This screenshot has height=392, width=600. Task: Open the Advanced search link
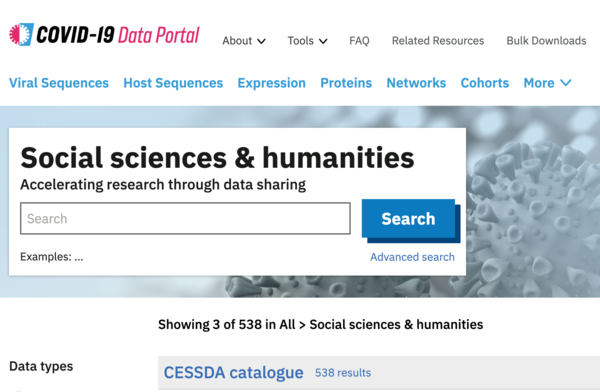point(412,257)
